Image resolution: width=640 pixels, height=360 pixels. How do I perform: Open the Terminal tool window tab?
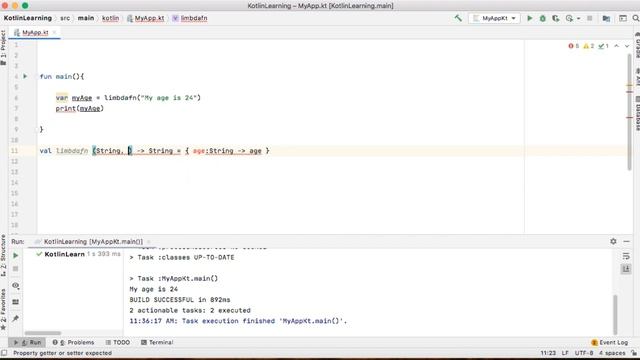[157, 342]
